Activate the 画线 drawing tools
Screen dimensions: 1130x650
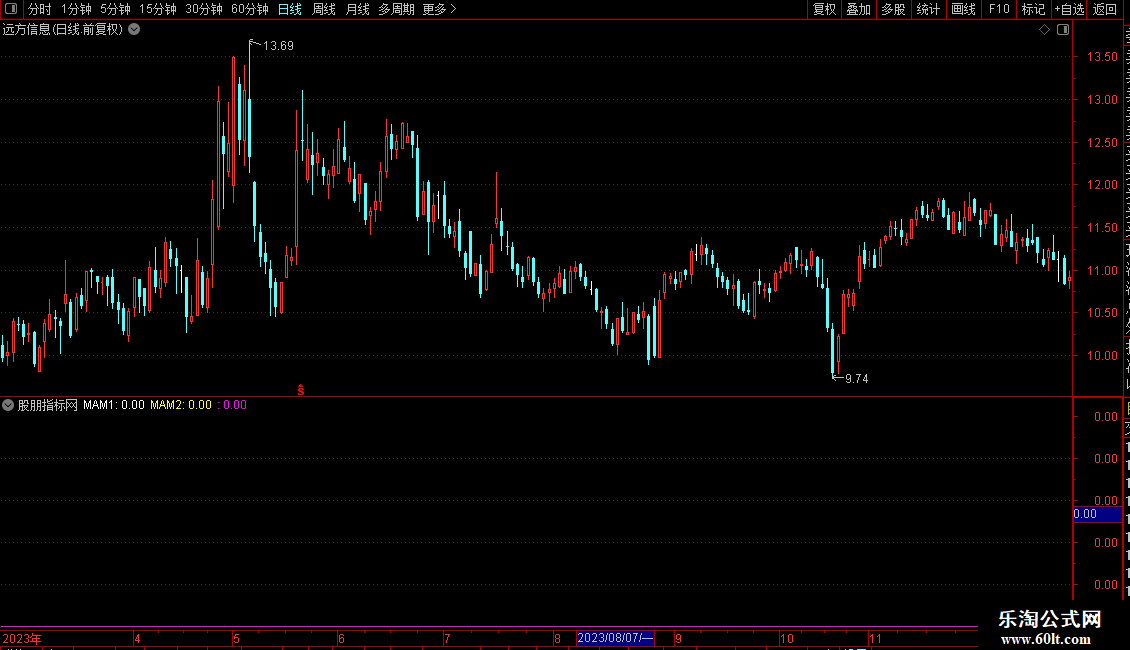tap(964, 9)
